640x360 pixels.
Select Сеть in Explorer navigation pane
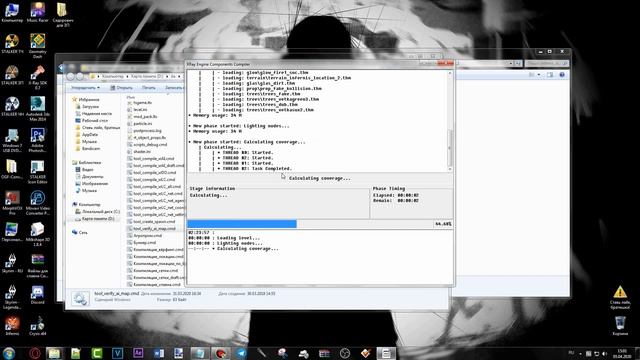[80, 232]
